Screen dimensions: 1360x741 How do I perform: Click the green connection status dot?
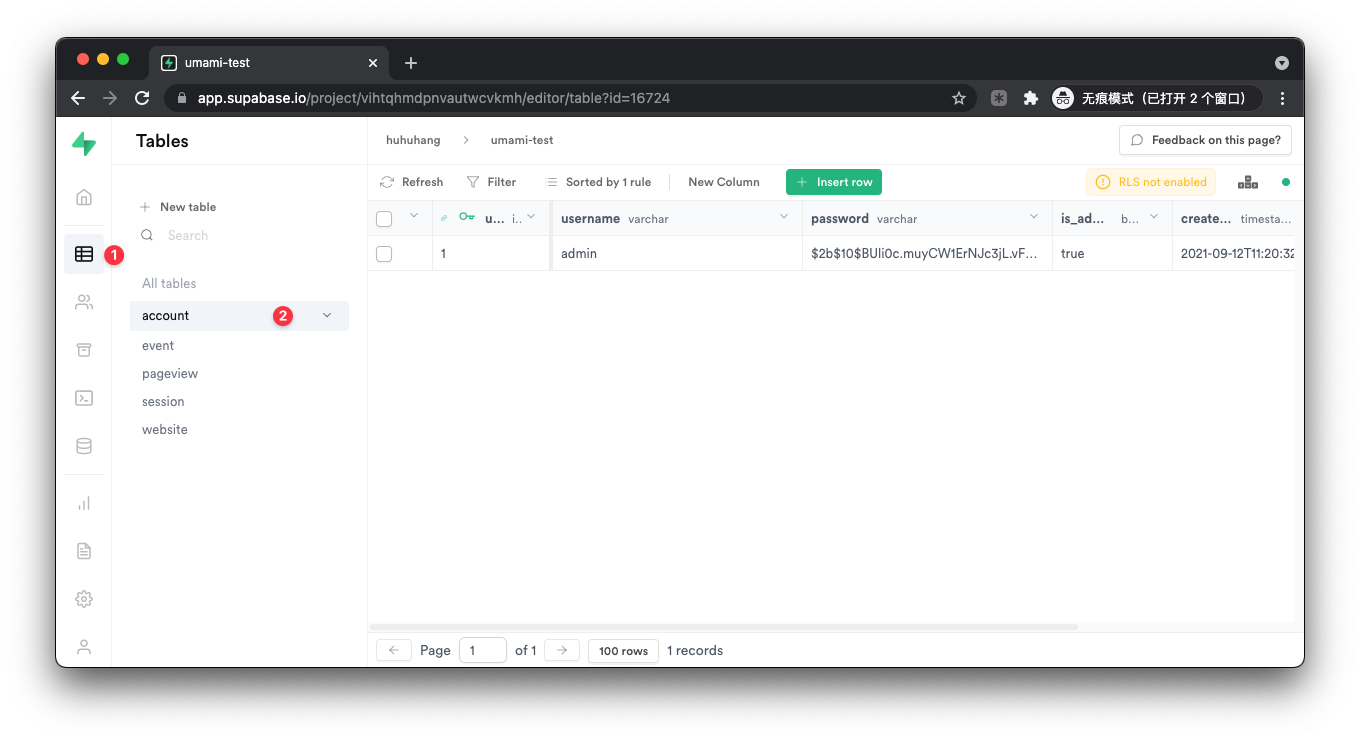1286,182
